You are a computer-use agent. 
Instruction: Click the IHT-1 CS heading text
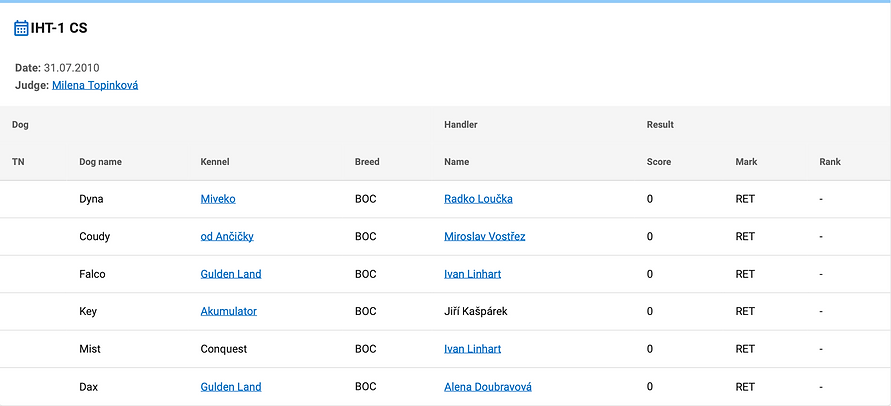click(59, 28)
